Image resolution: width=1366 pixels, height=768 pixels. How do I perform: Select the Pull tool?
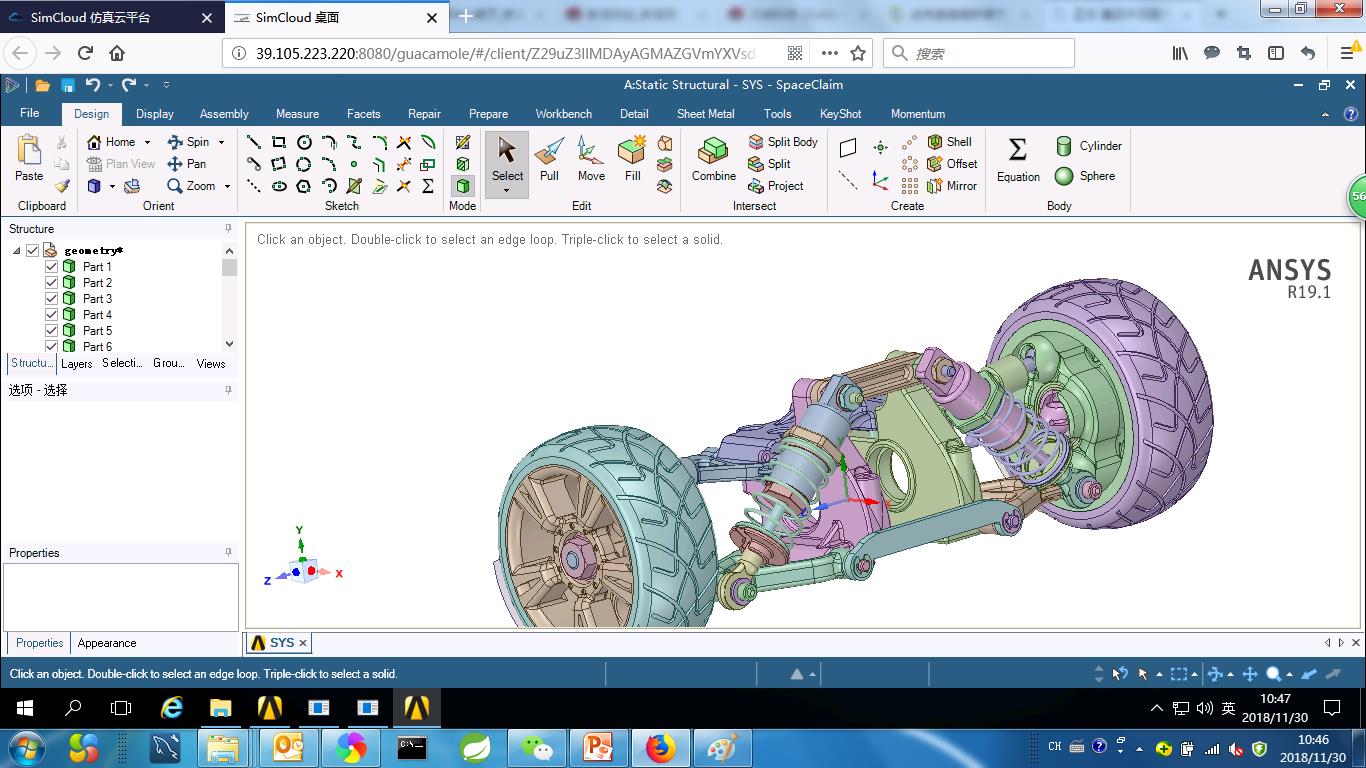[x=549, y=160]
